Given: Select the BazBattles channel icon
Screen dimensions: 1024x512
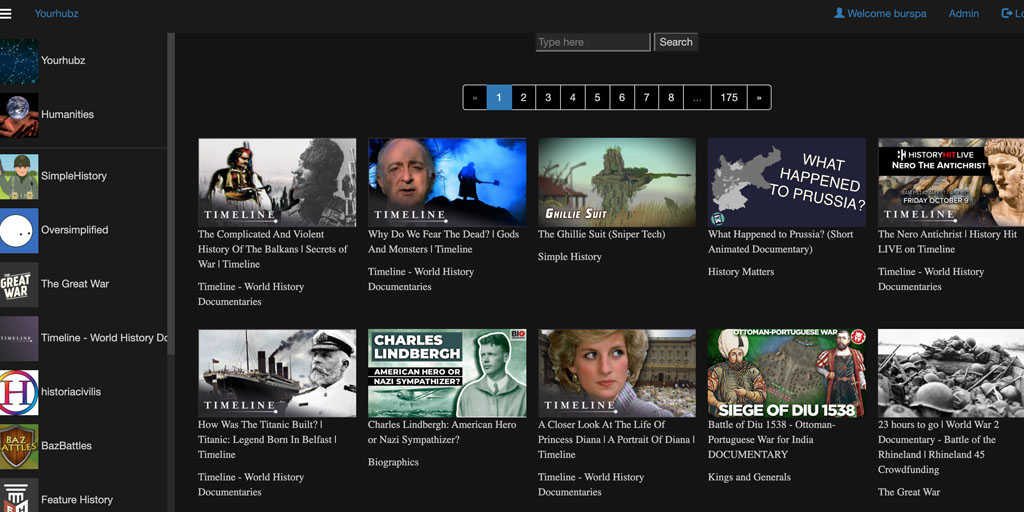Looking at the screenshot, I should [19, 446].
